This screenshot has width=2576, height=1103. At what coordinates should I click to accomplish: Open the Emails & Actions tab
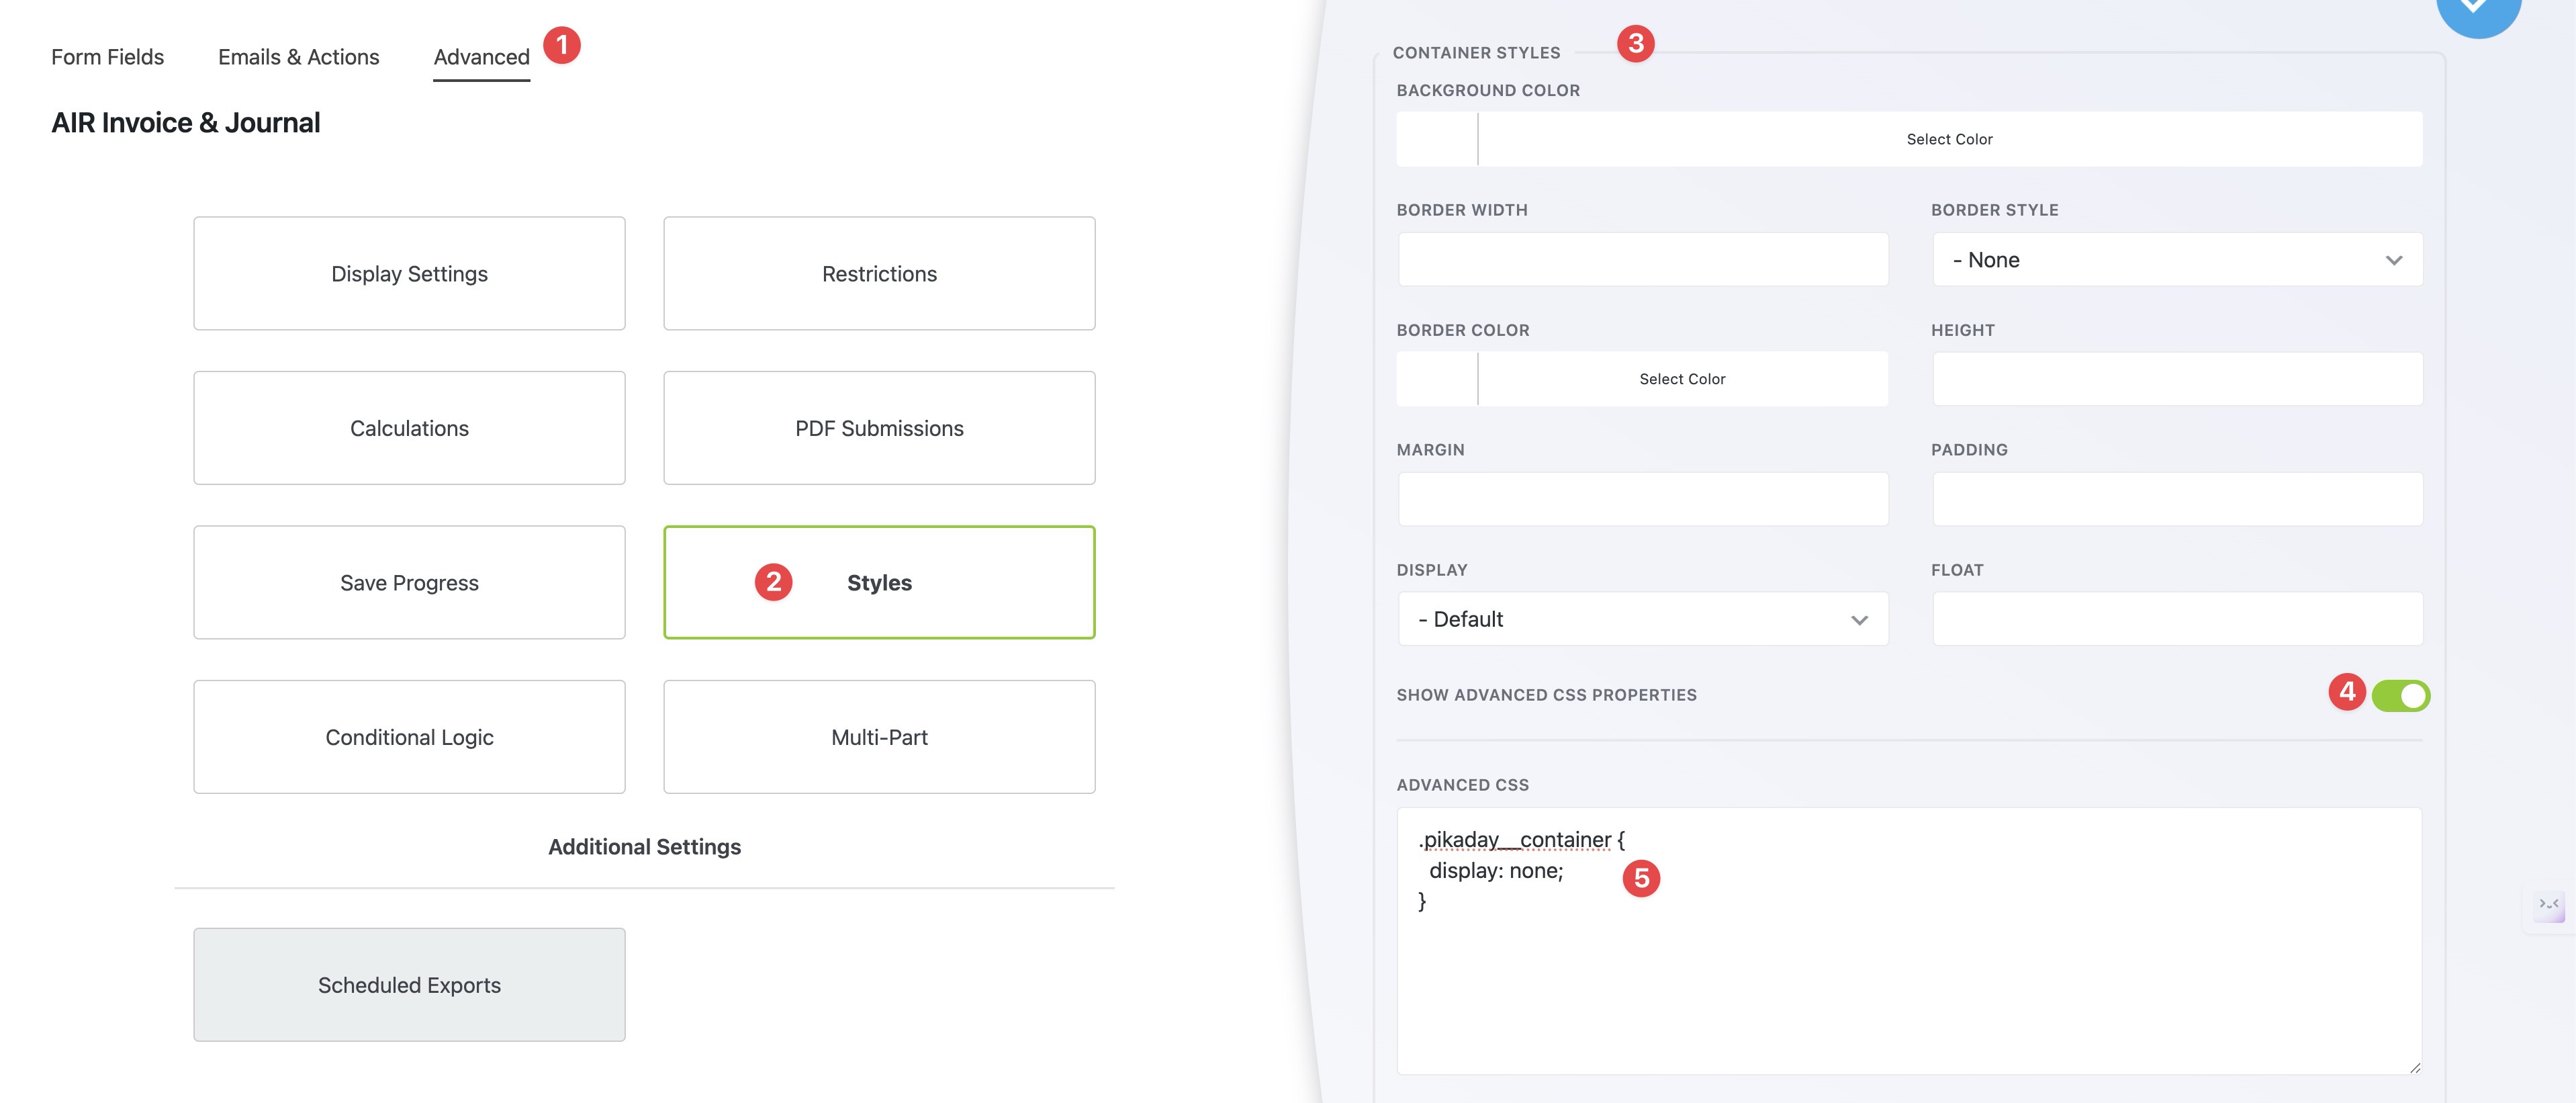[298, 57]
